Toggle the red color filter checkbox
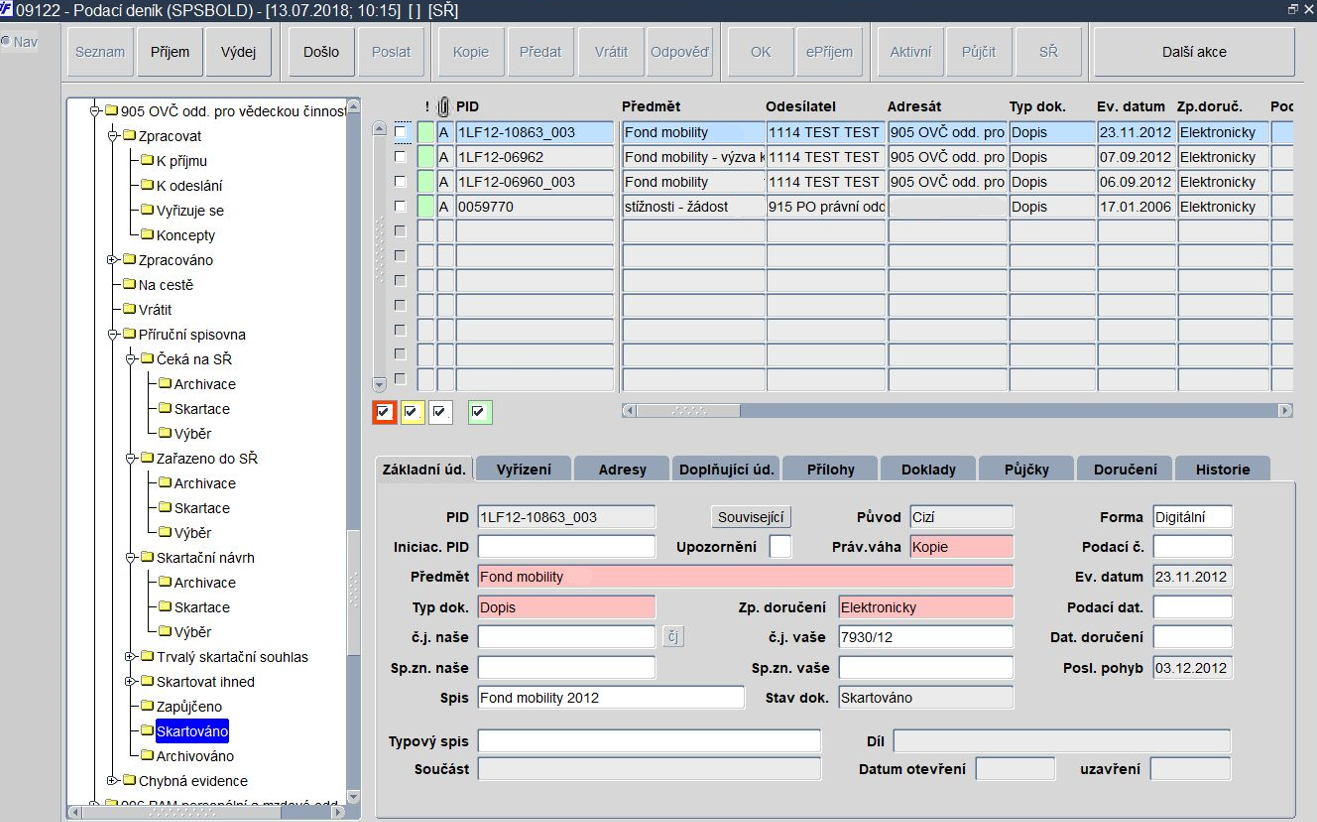Screen dimensions: 1317x822 (x=384, y=412)
